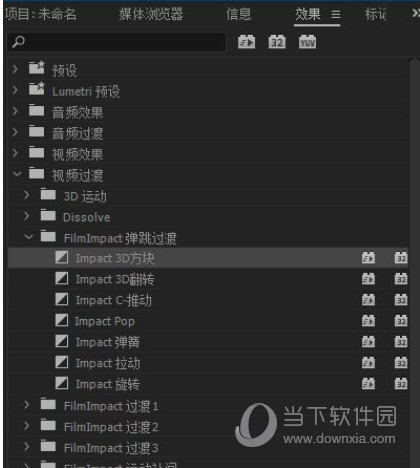Toggle the YUV effects filter icon
This screenshot has width=420, height=468.
(307, 42)
